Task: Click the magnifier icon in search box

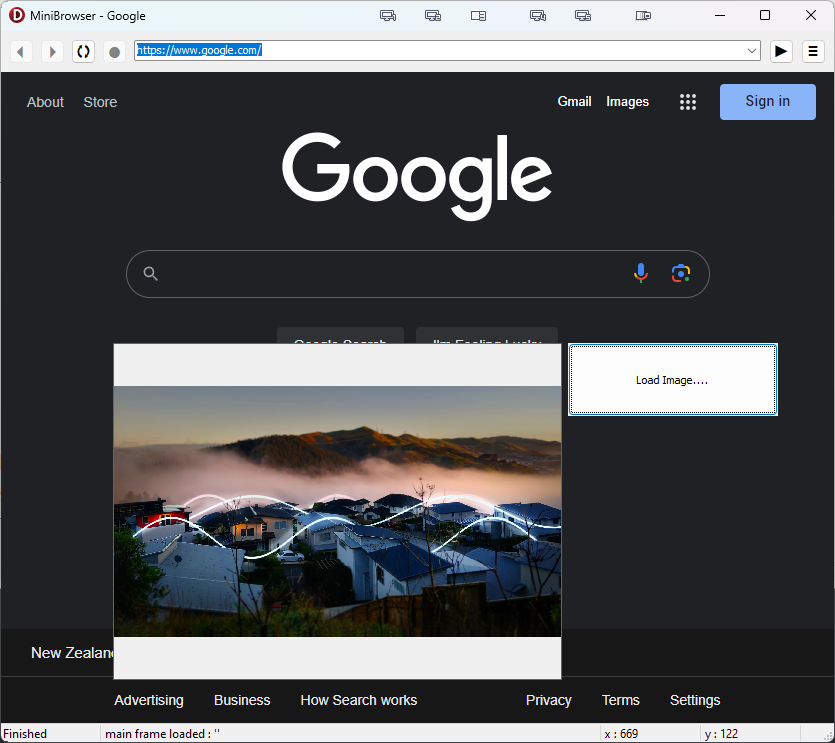Action: (151, 273)
